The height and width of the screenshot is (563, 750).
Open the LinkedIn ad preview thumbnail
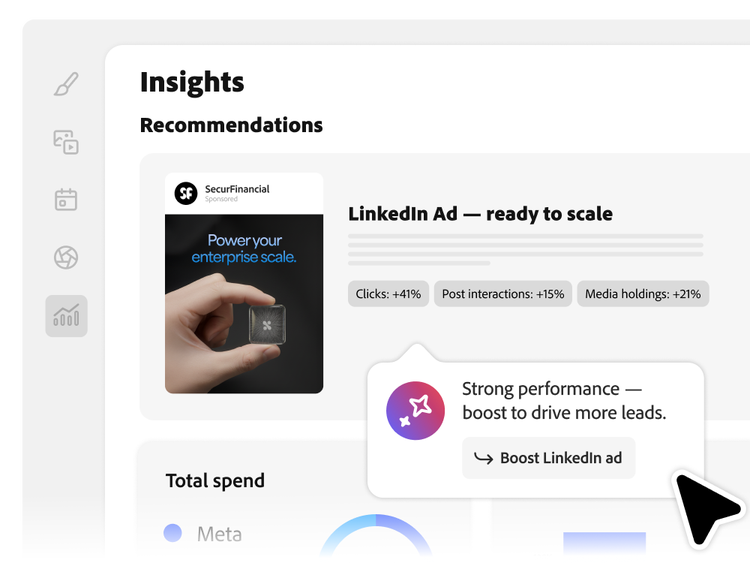coord(244,300)
